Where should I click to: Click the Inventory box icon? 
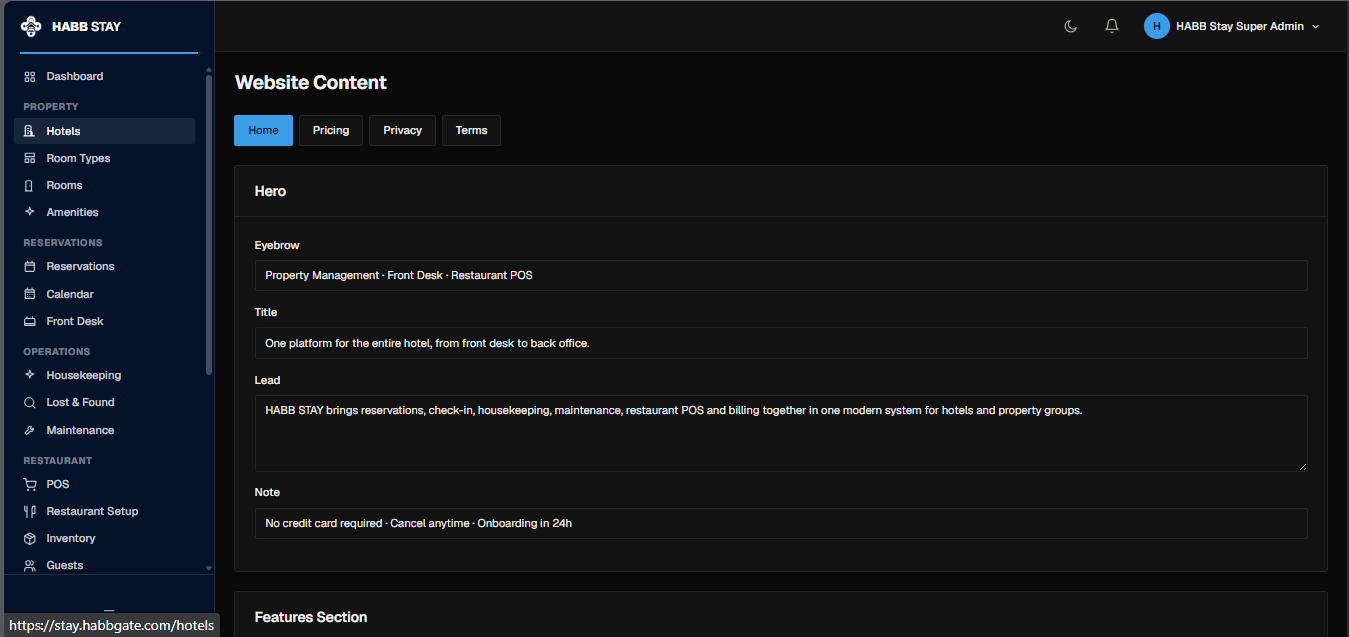pos(30,538)
